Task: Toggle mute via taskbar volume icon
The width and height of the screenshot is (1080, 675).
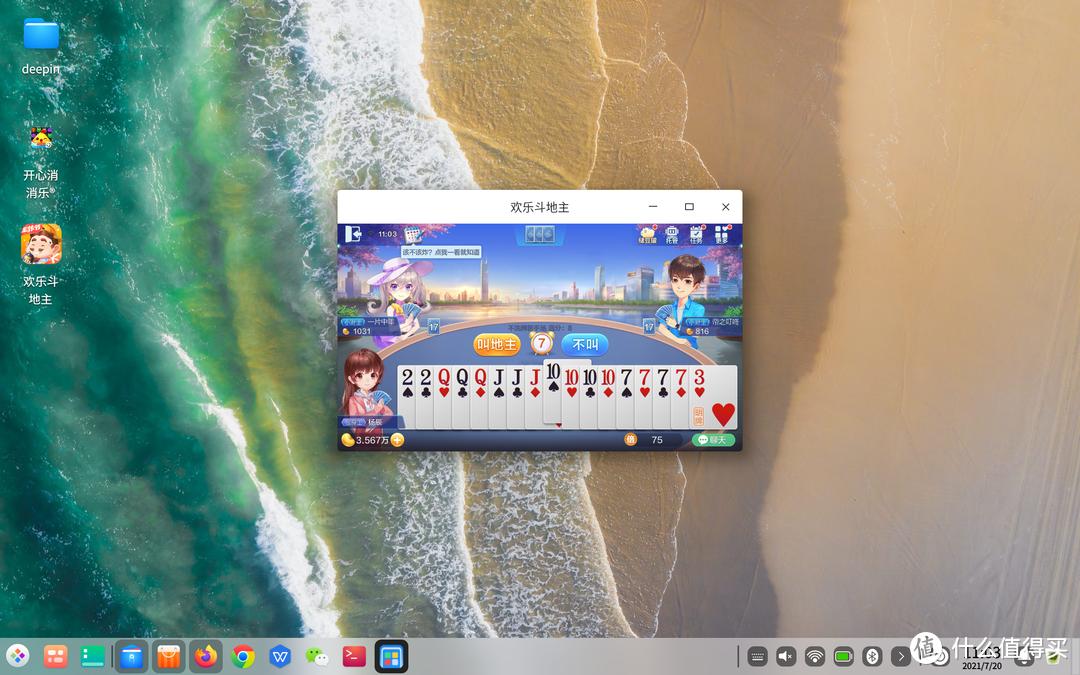Action: (x=786, y=656)
